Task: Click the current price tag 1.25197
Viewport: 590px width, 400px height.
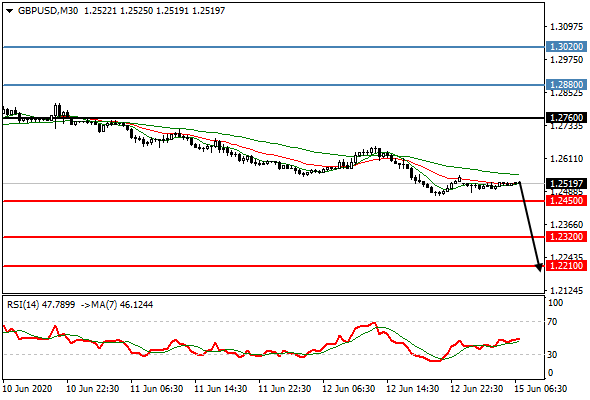Action: (x=566, y=184)
